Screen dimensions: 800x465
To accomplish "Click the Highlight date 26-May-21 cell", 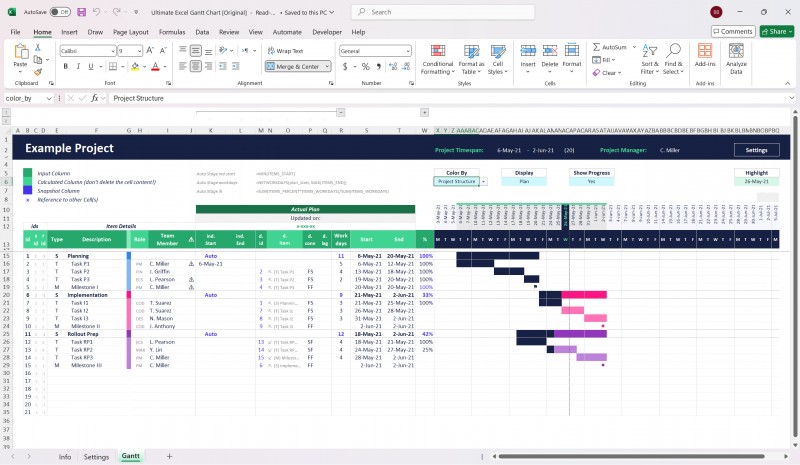I will [x=757, y=181].
